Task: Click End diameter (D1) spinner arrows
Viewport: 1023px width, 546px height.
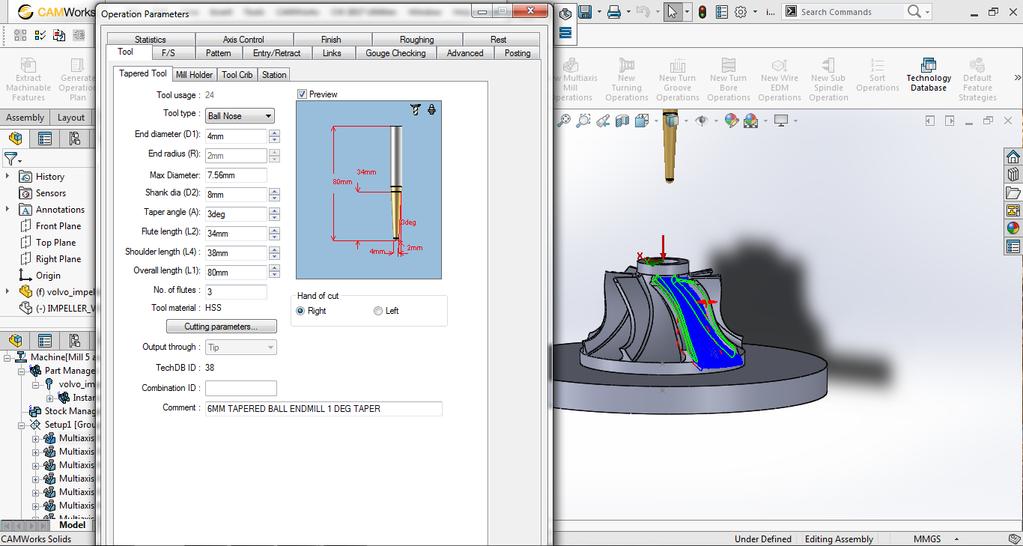Action: (274, 136)
